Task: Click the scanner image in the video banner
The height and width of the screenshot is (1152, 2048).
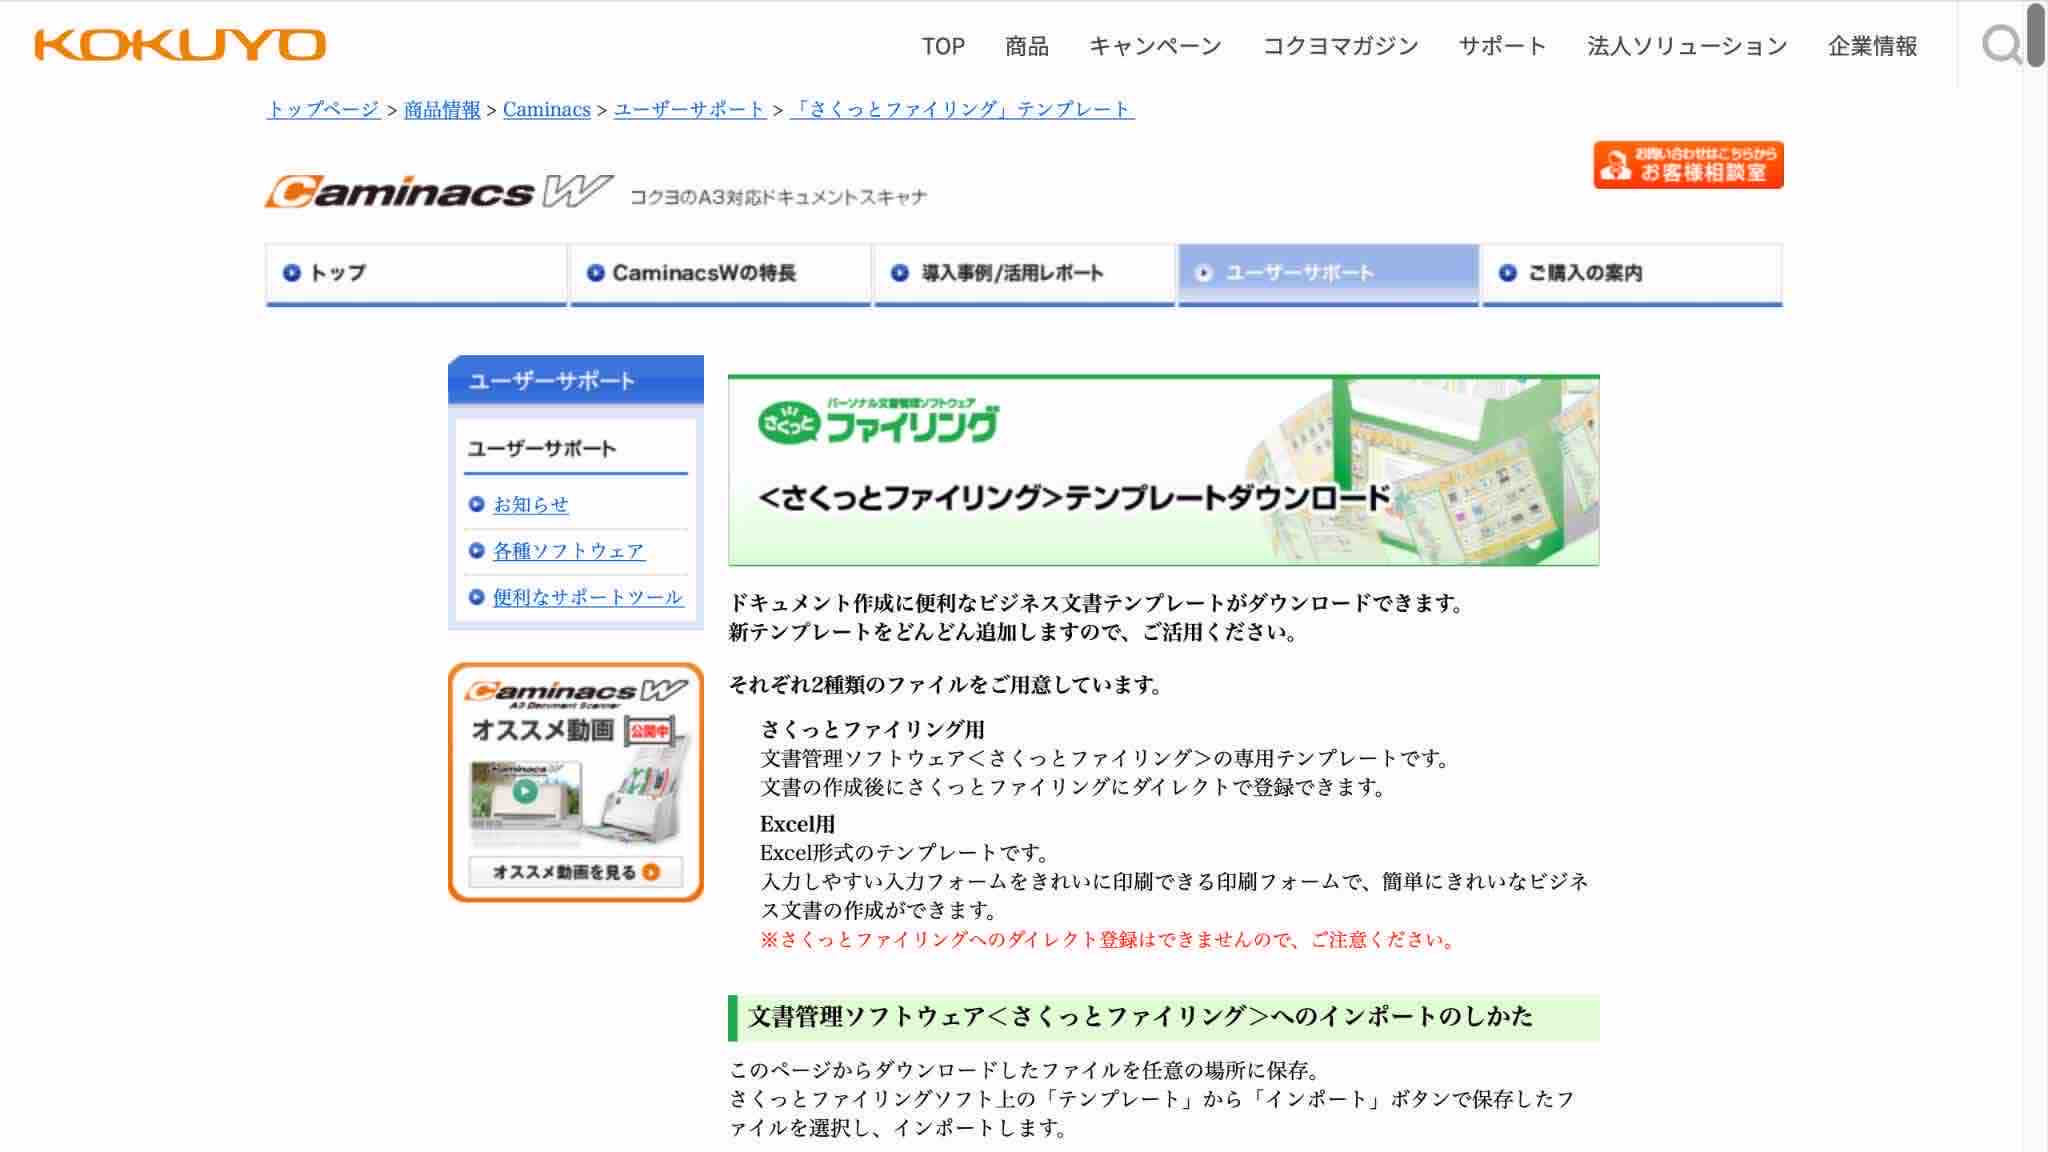Action: point(635,792)
